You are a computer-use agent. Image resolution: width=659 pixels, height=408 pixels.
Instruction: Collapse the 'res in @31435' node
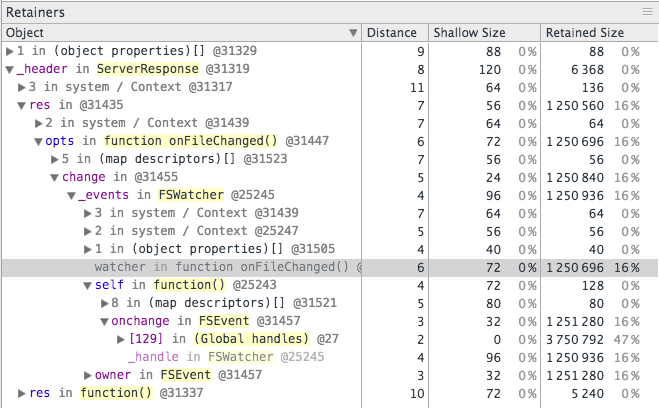point(22,105)
